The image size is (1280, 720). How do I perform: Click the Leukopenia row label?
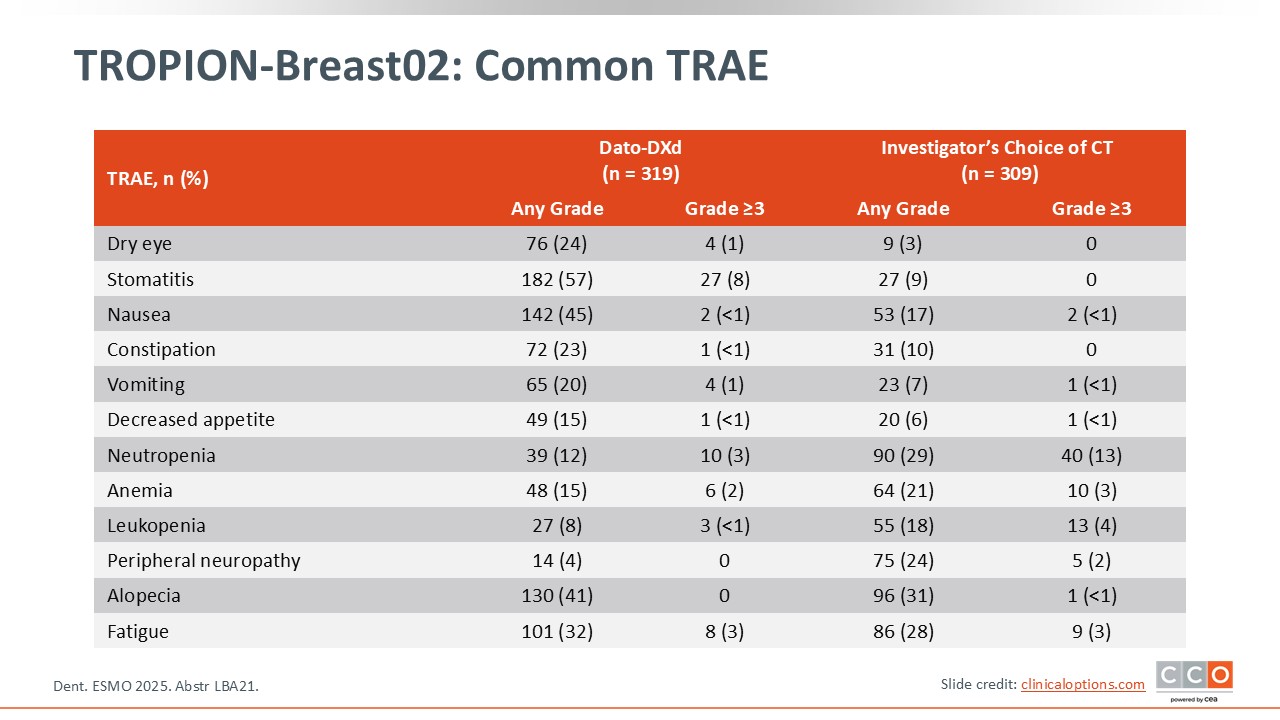(x=155, y=525)
